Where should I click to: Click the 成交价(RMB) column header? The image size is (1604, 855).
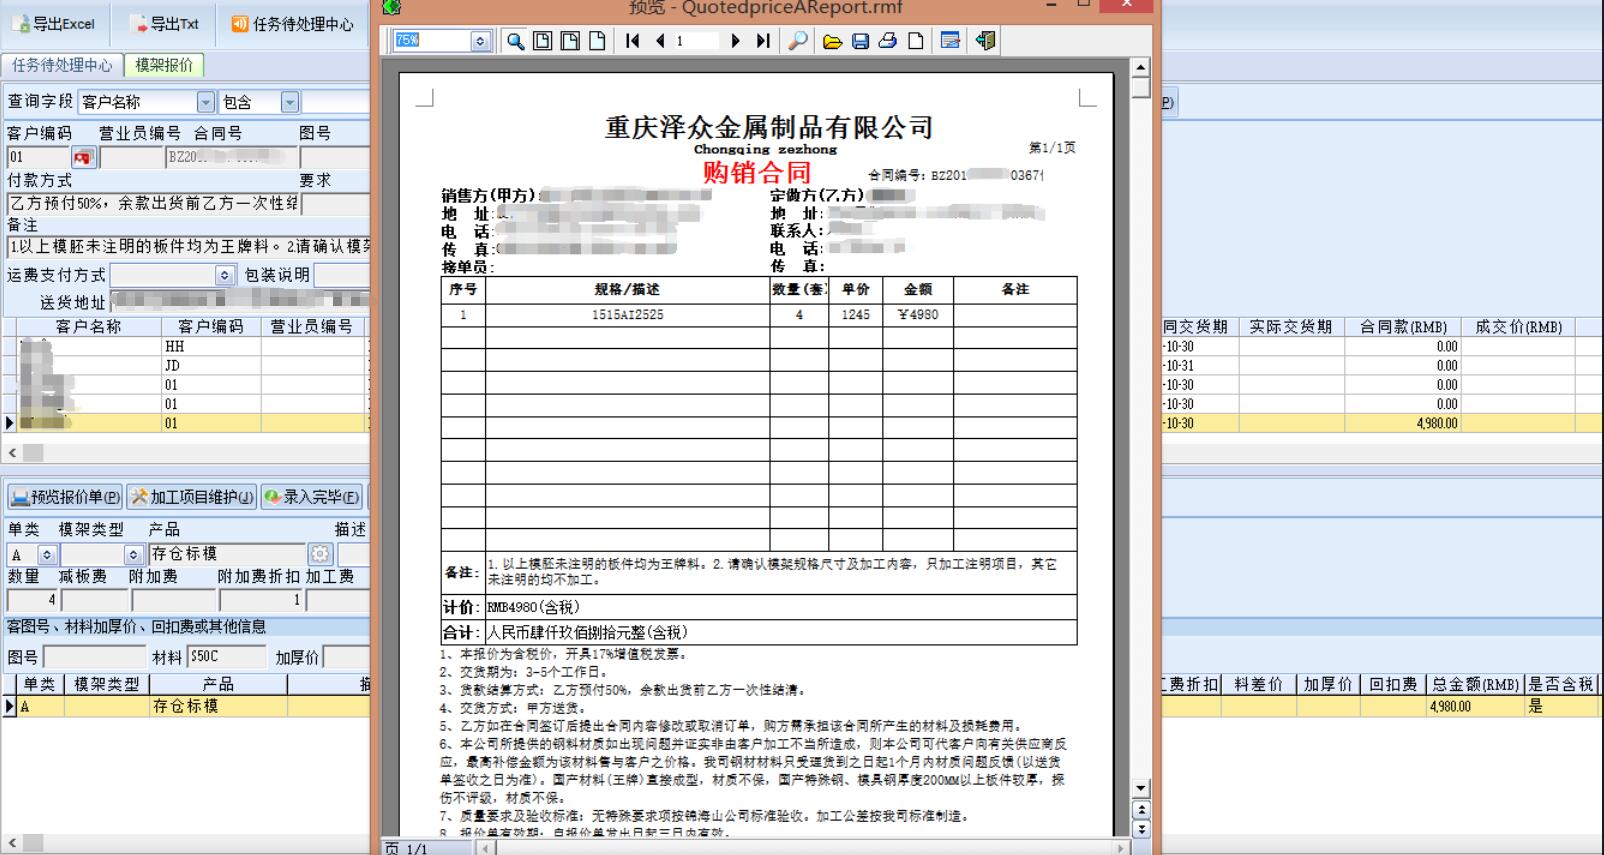click(1518, 327)
